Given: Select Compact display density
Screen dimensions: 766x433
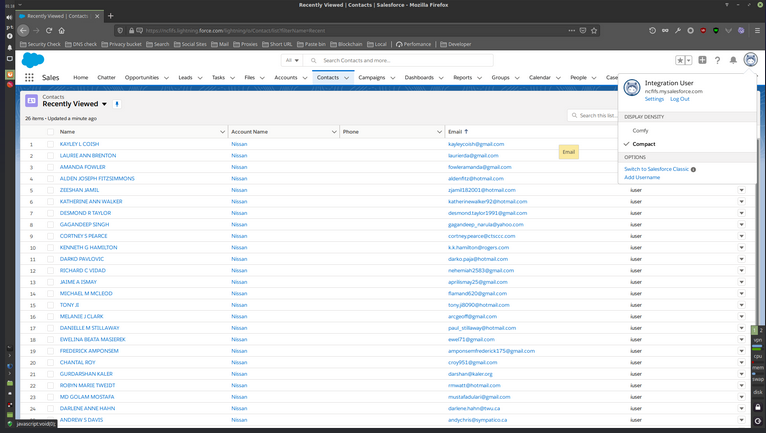Looking at the screenshot, I should click(644, 144).
